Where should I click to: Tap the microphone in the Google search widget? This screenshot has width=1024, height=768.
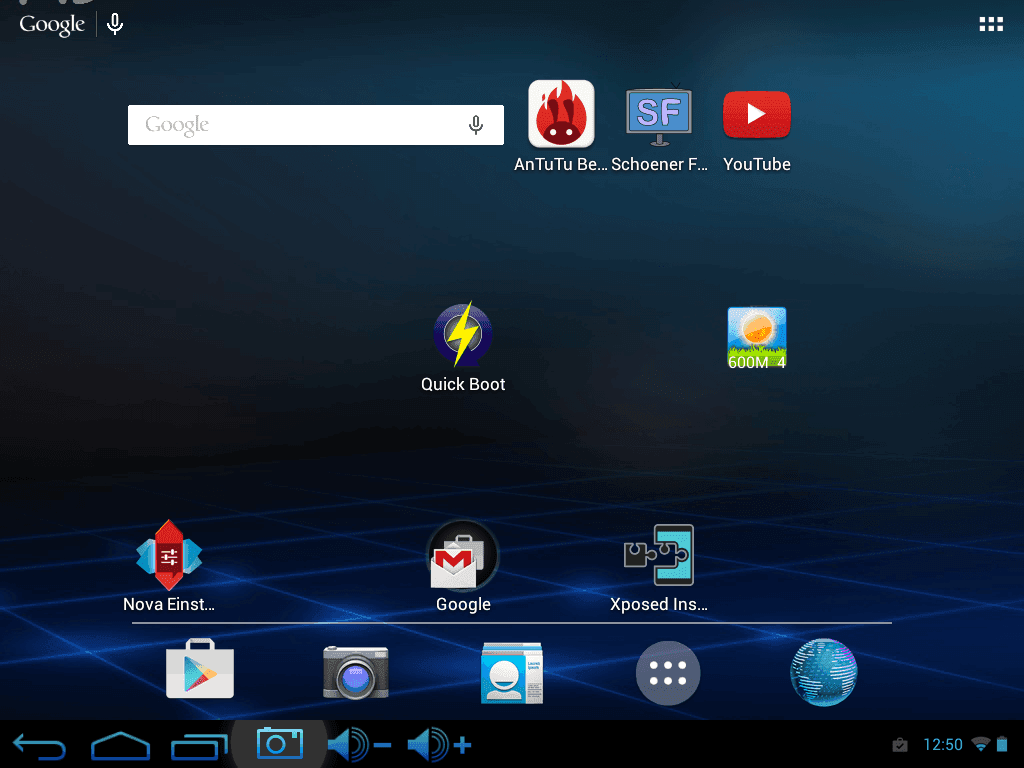(476, 125)
